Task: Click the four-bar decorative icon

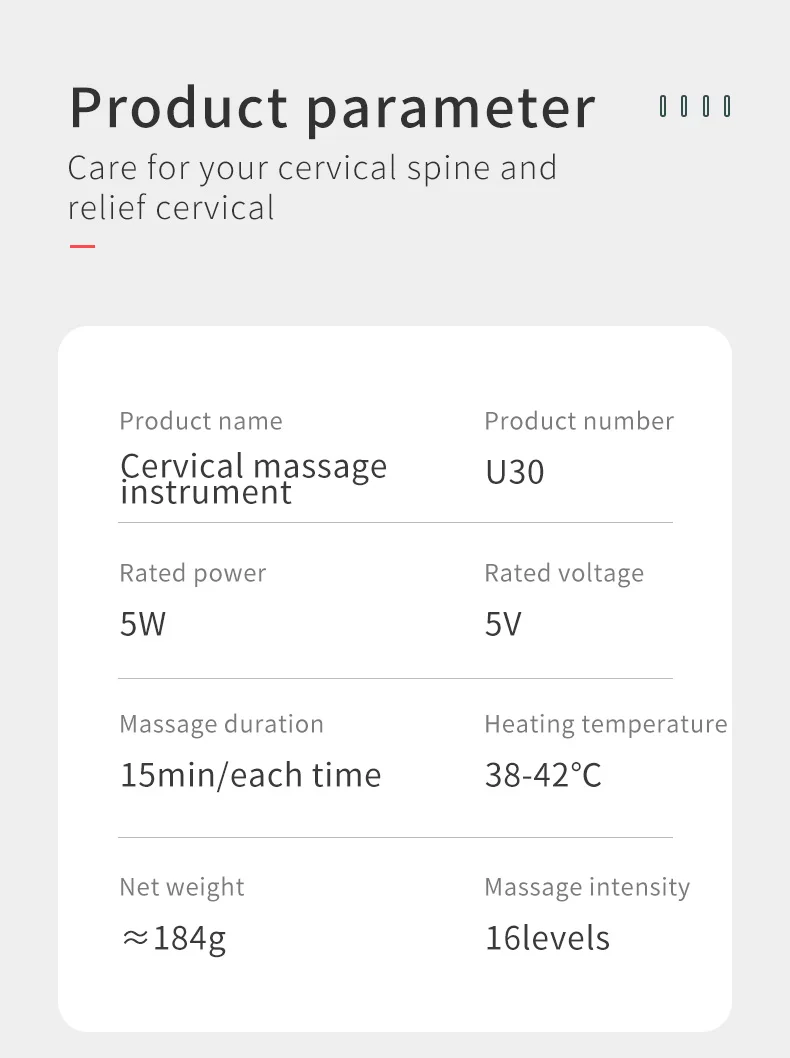Action: click(695, 106)
